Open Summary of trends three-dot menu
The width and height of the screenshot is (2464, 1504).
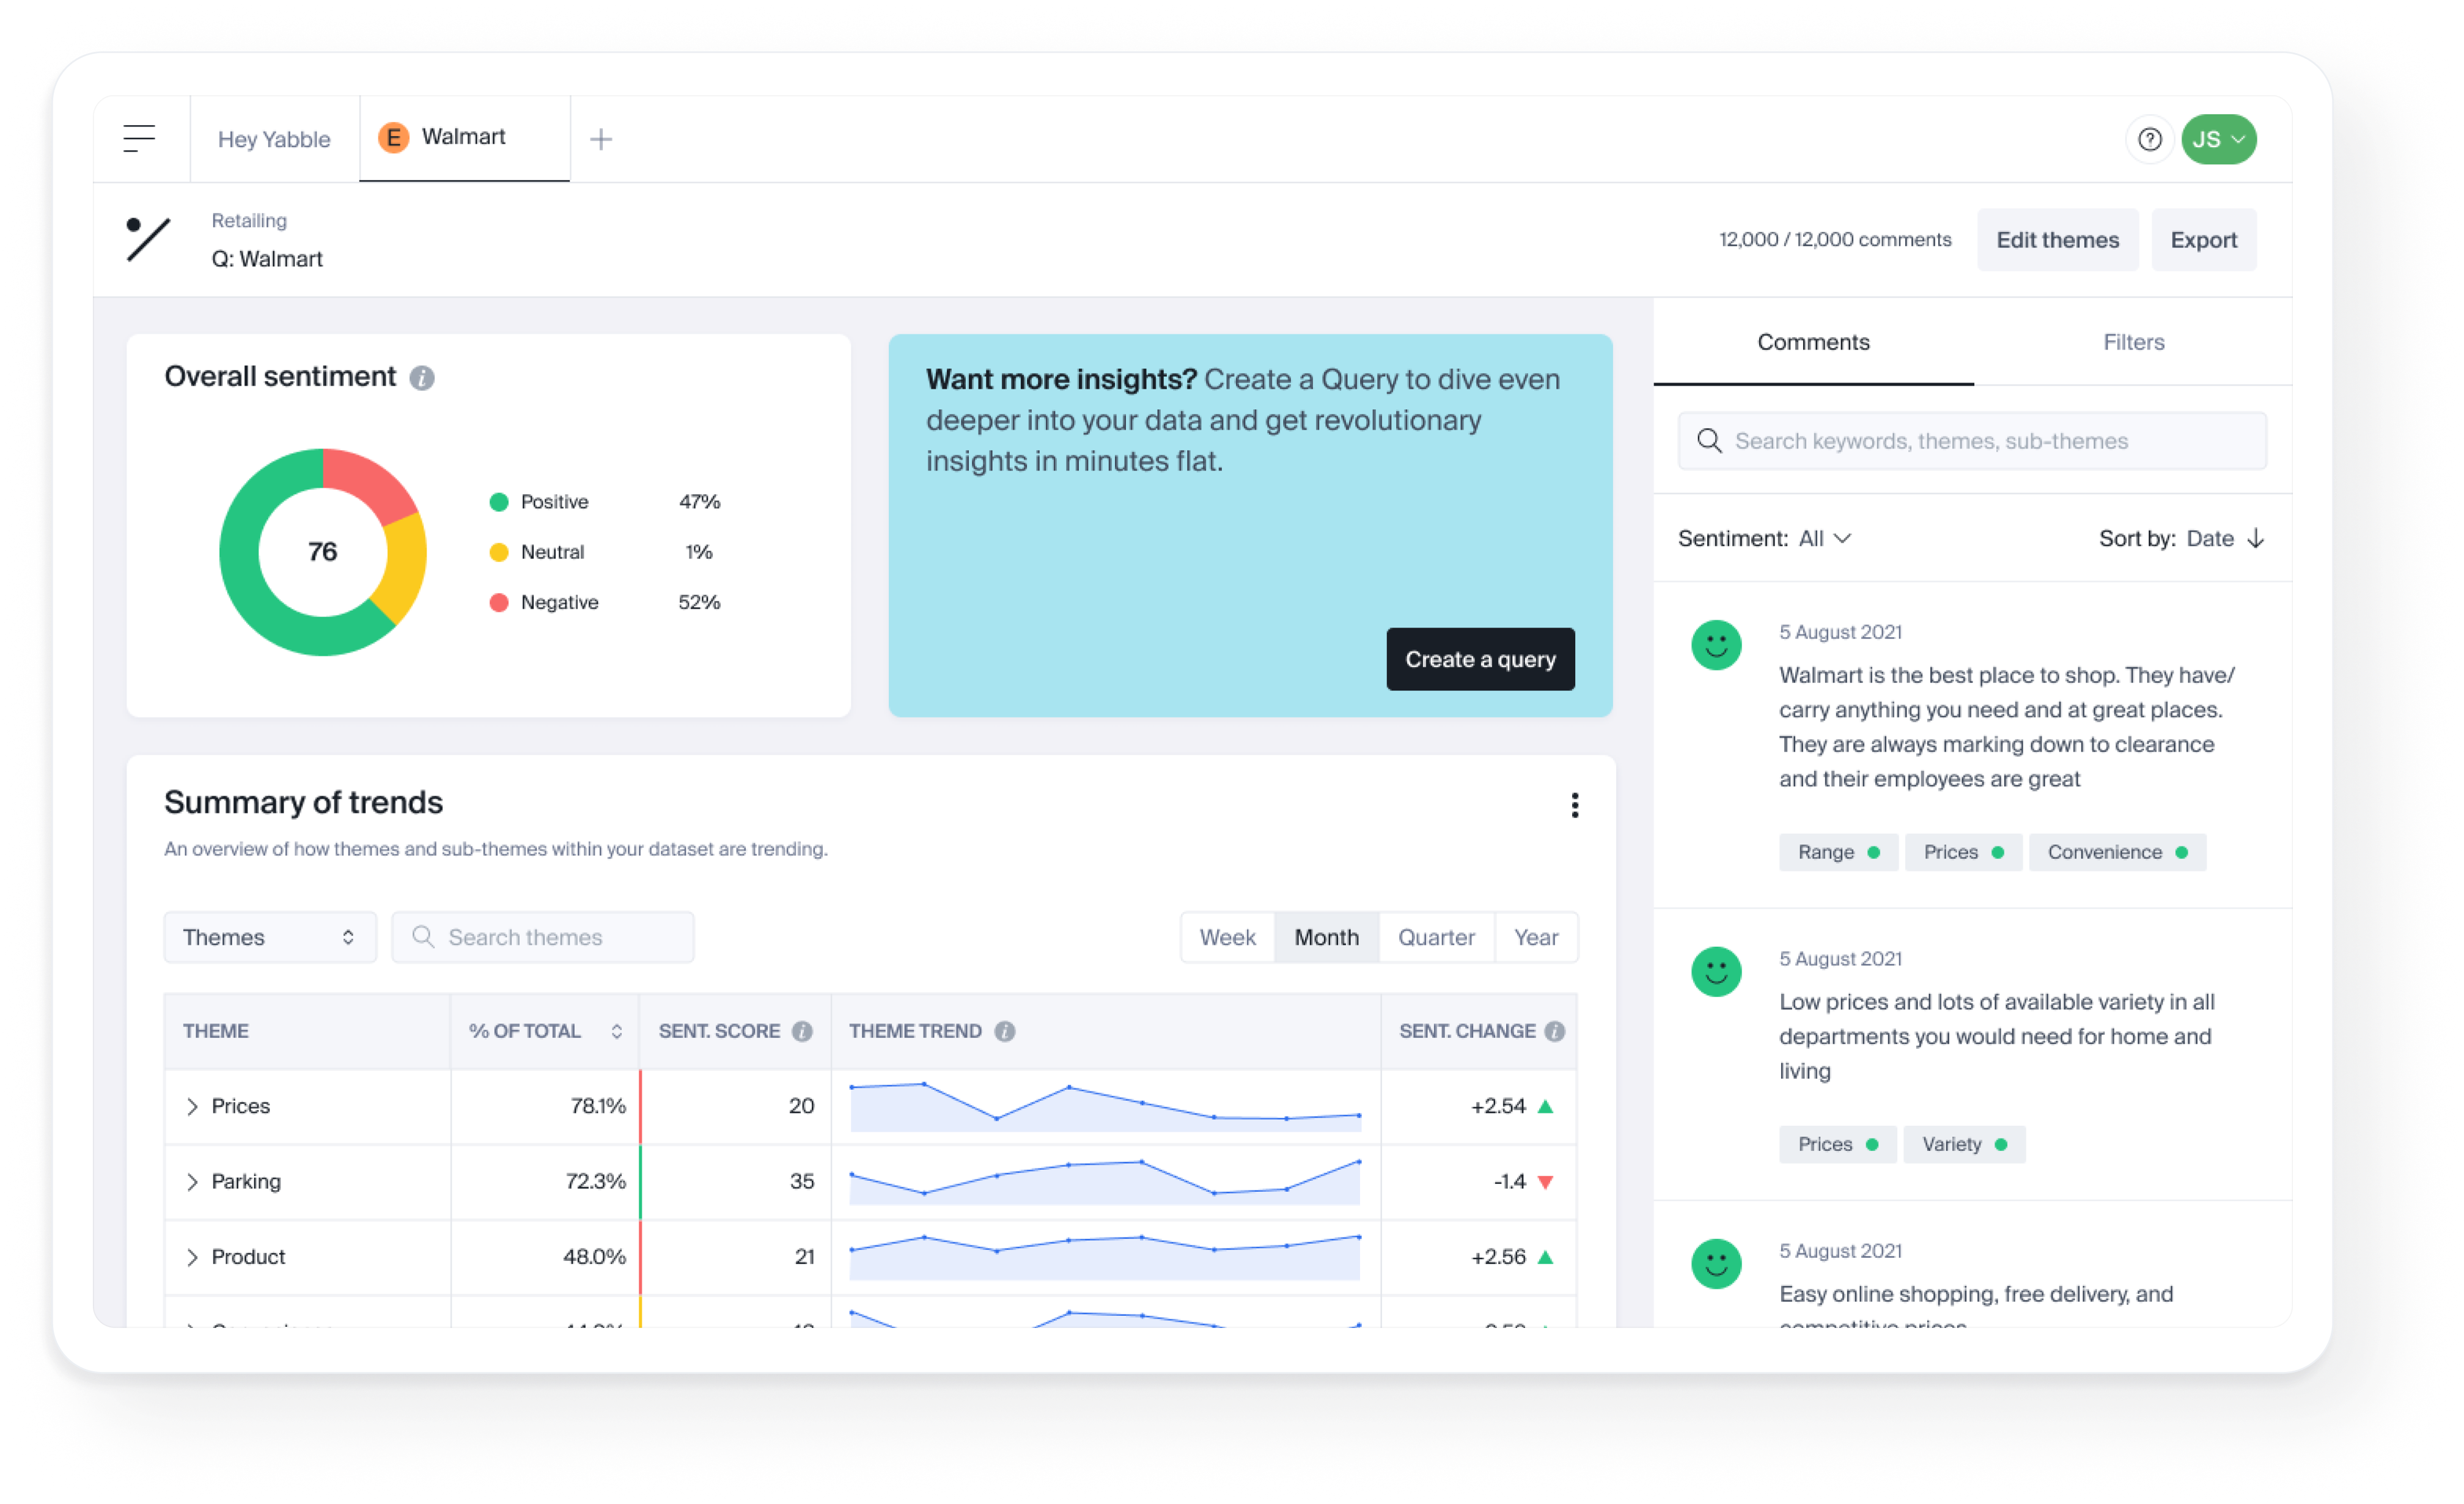click(1574, 805)
